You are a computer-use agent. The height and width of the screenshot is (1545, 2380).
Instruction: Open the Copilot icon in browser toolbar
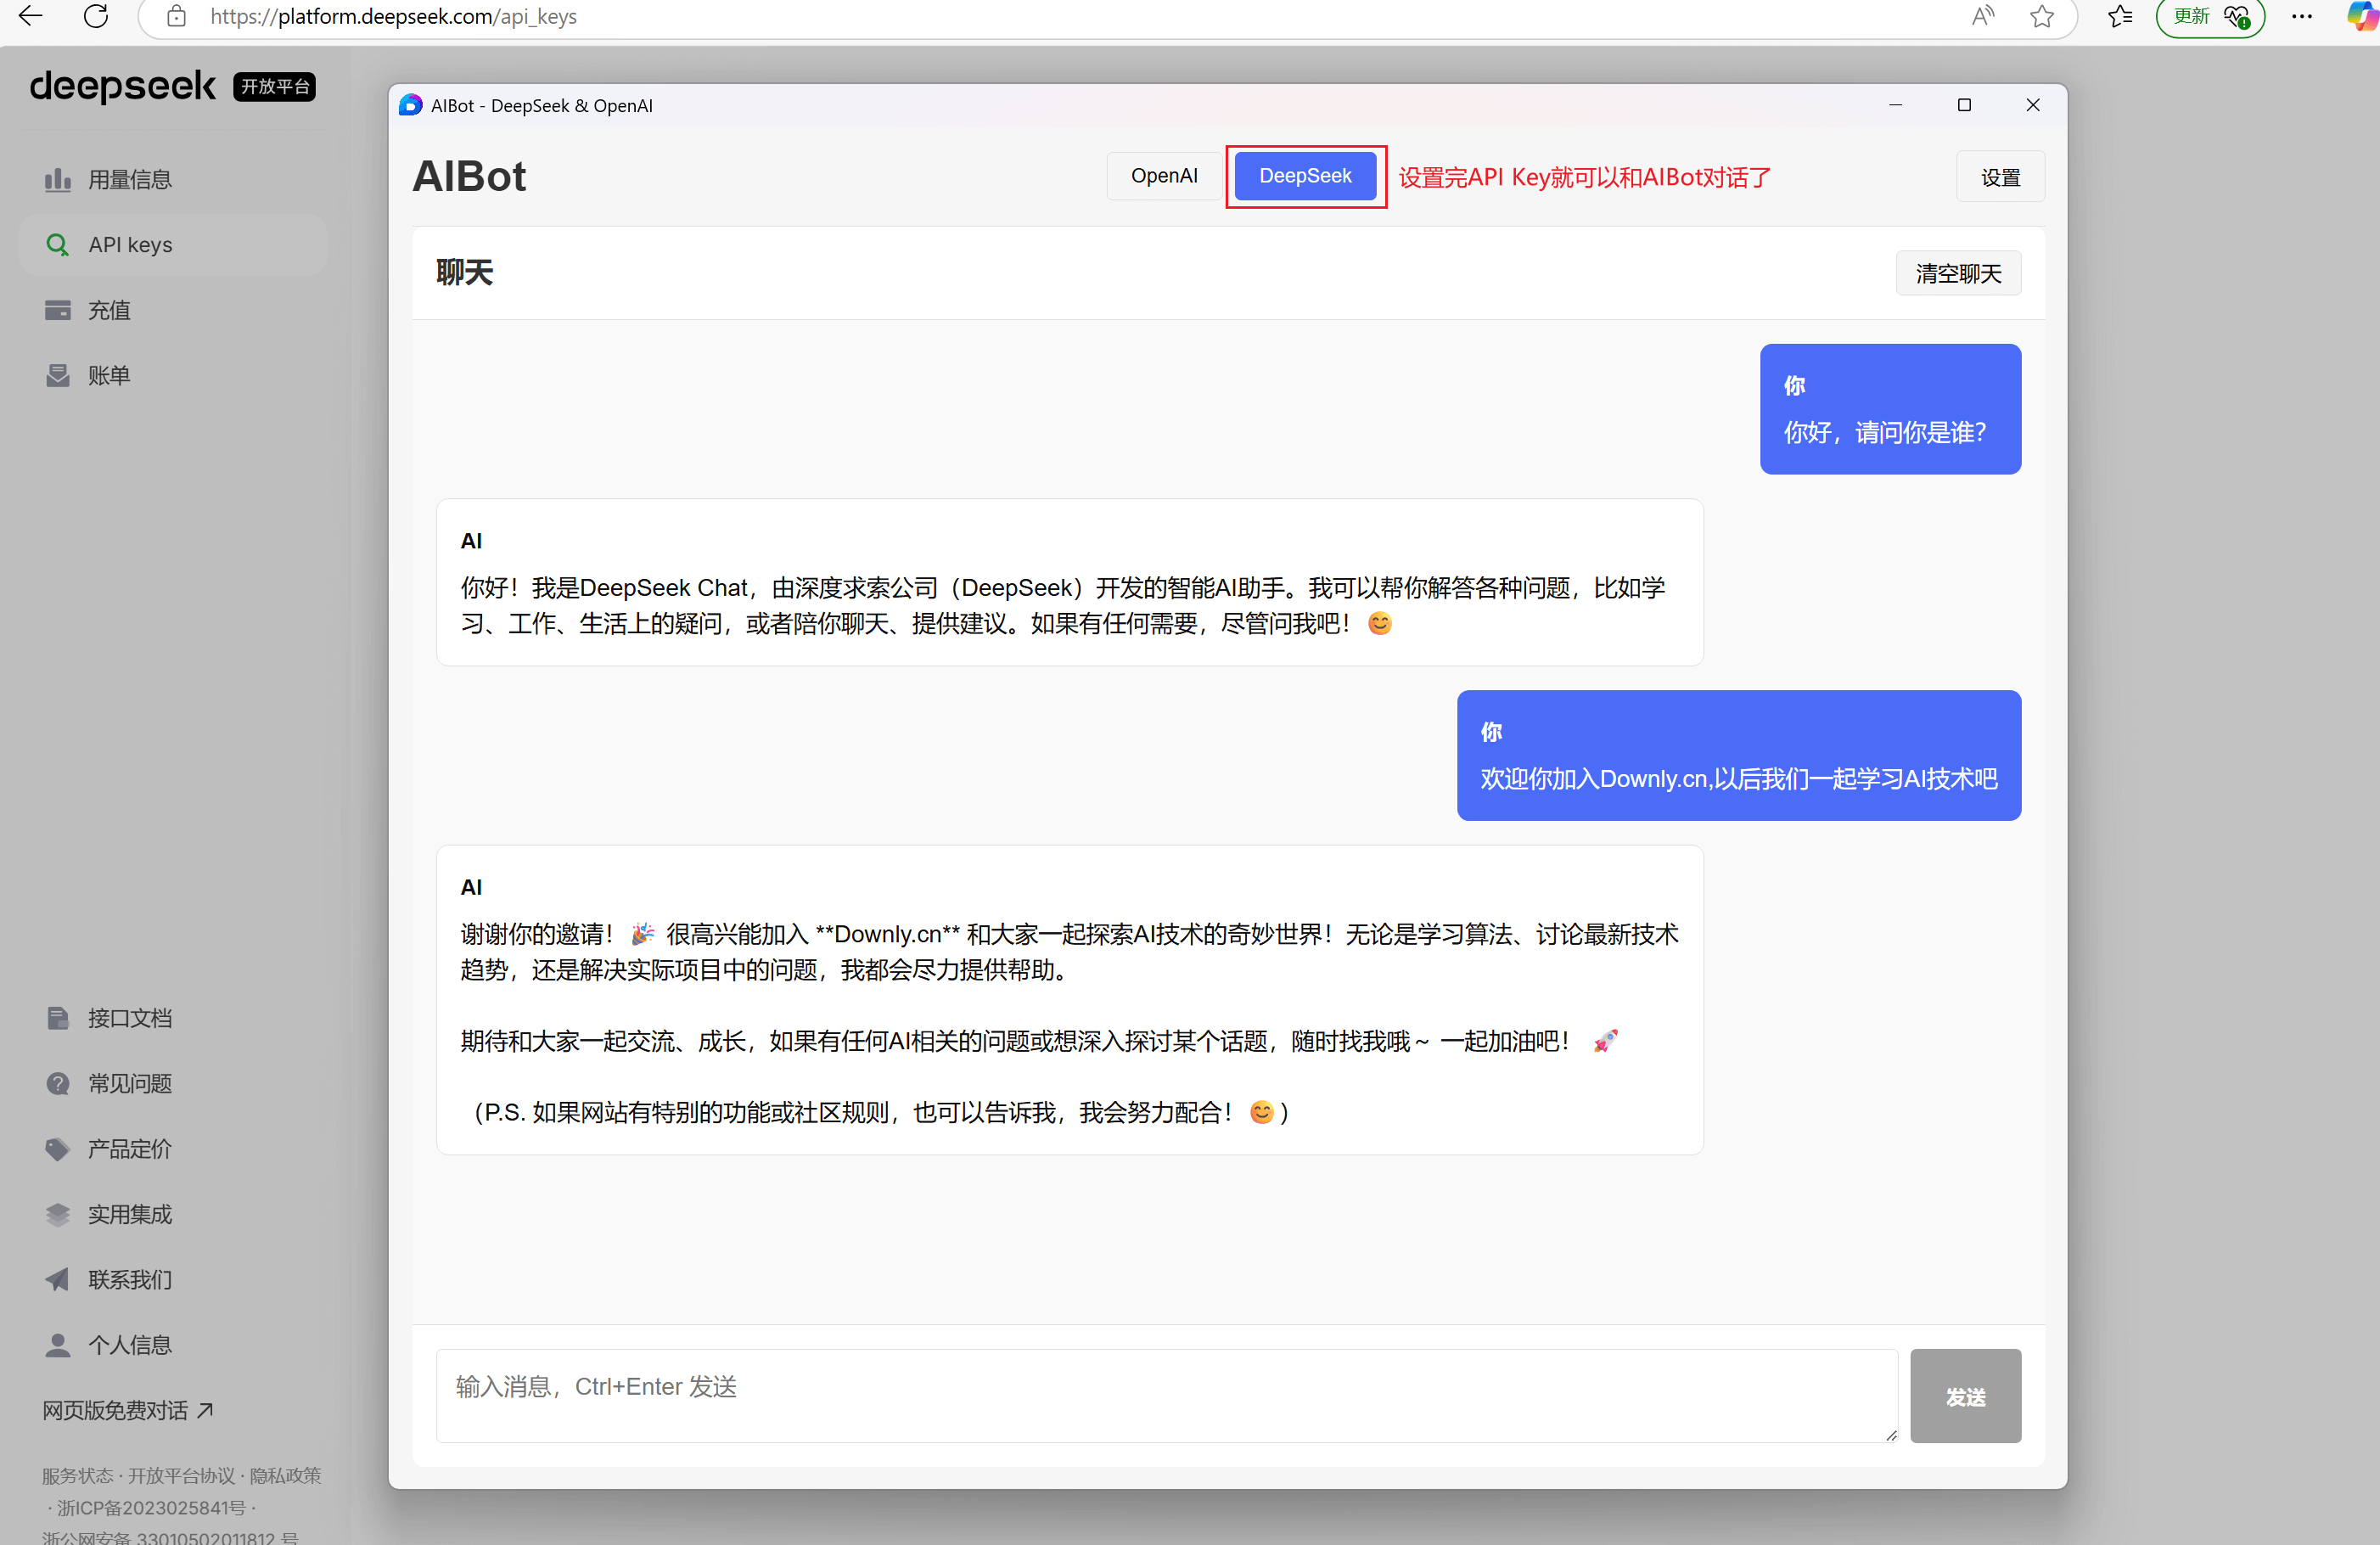point(2362,16)
